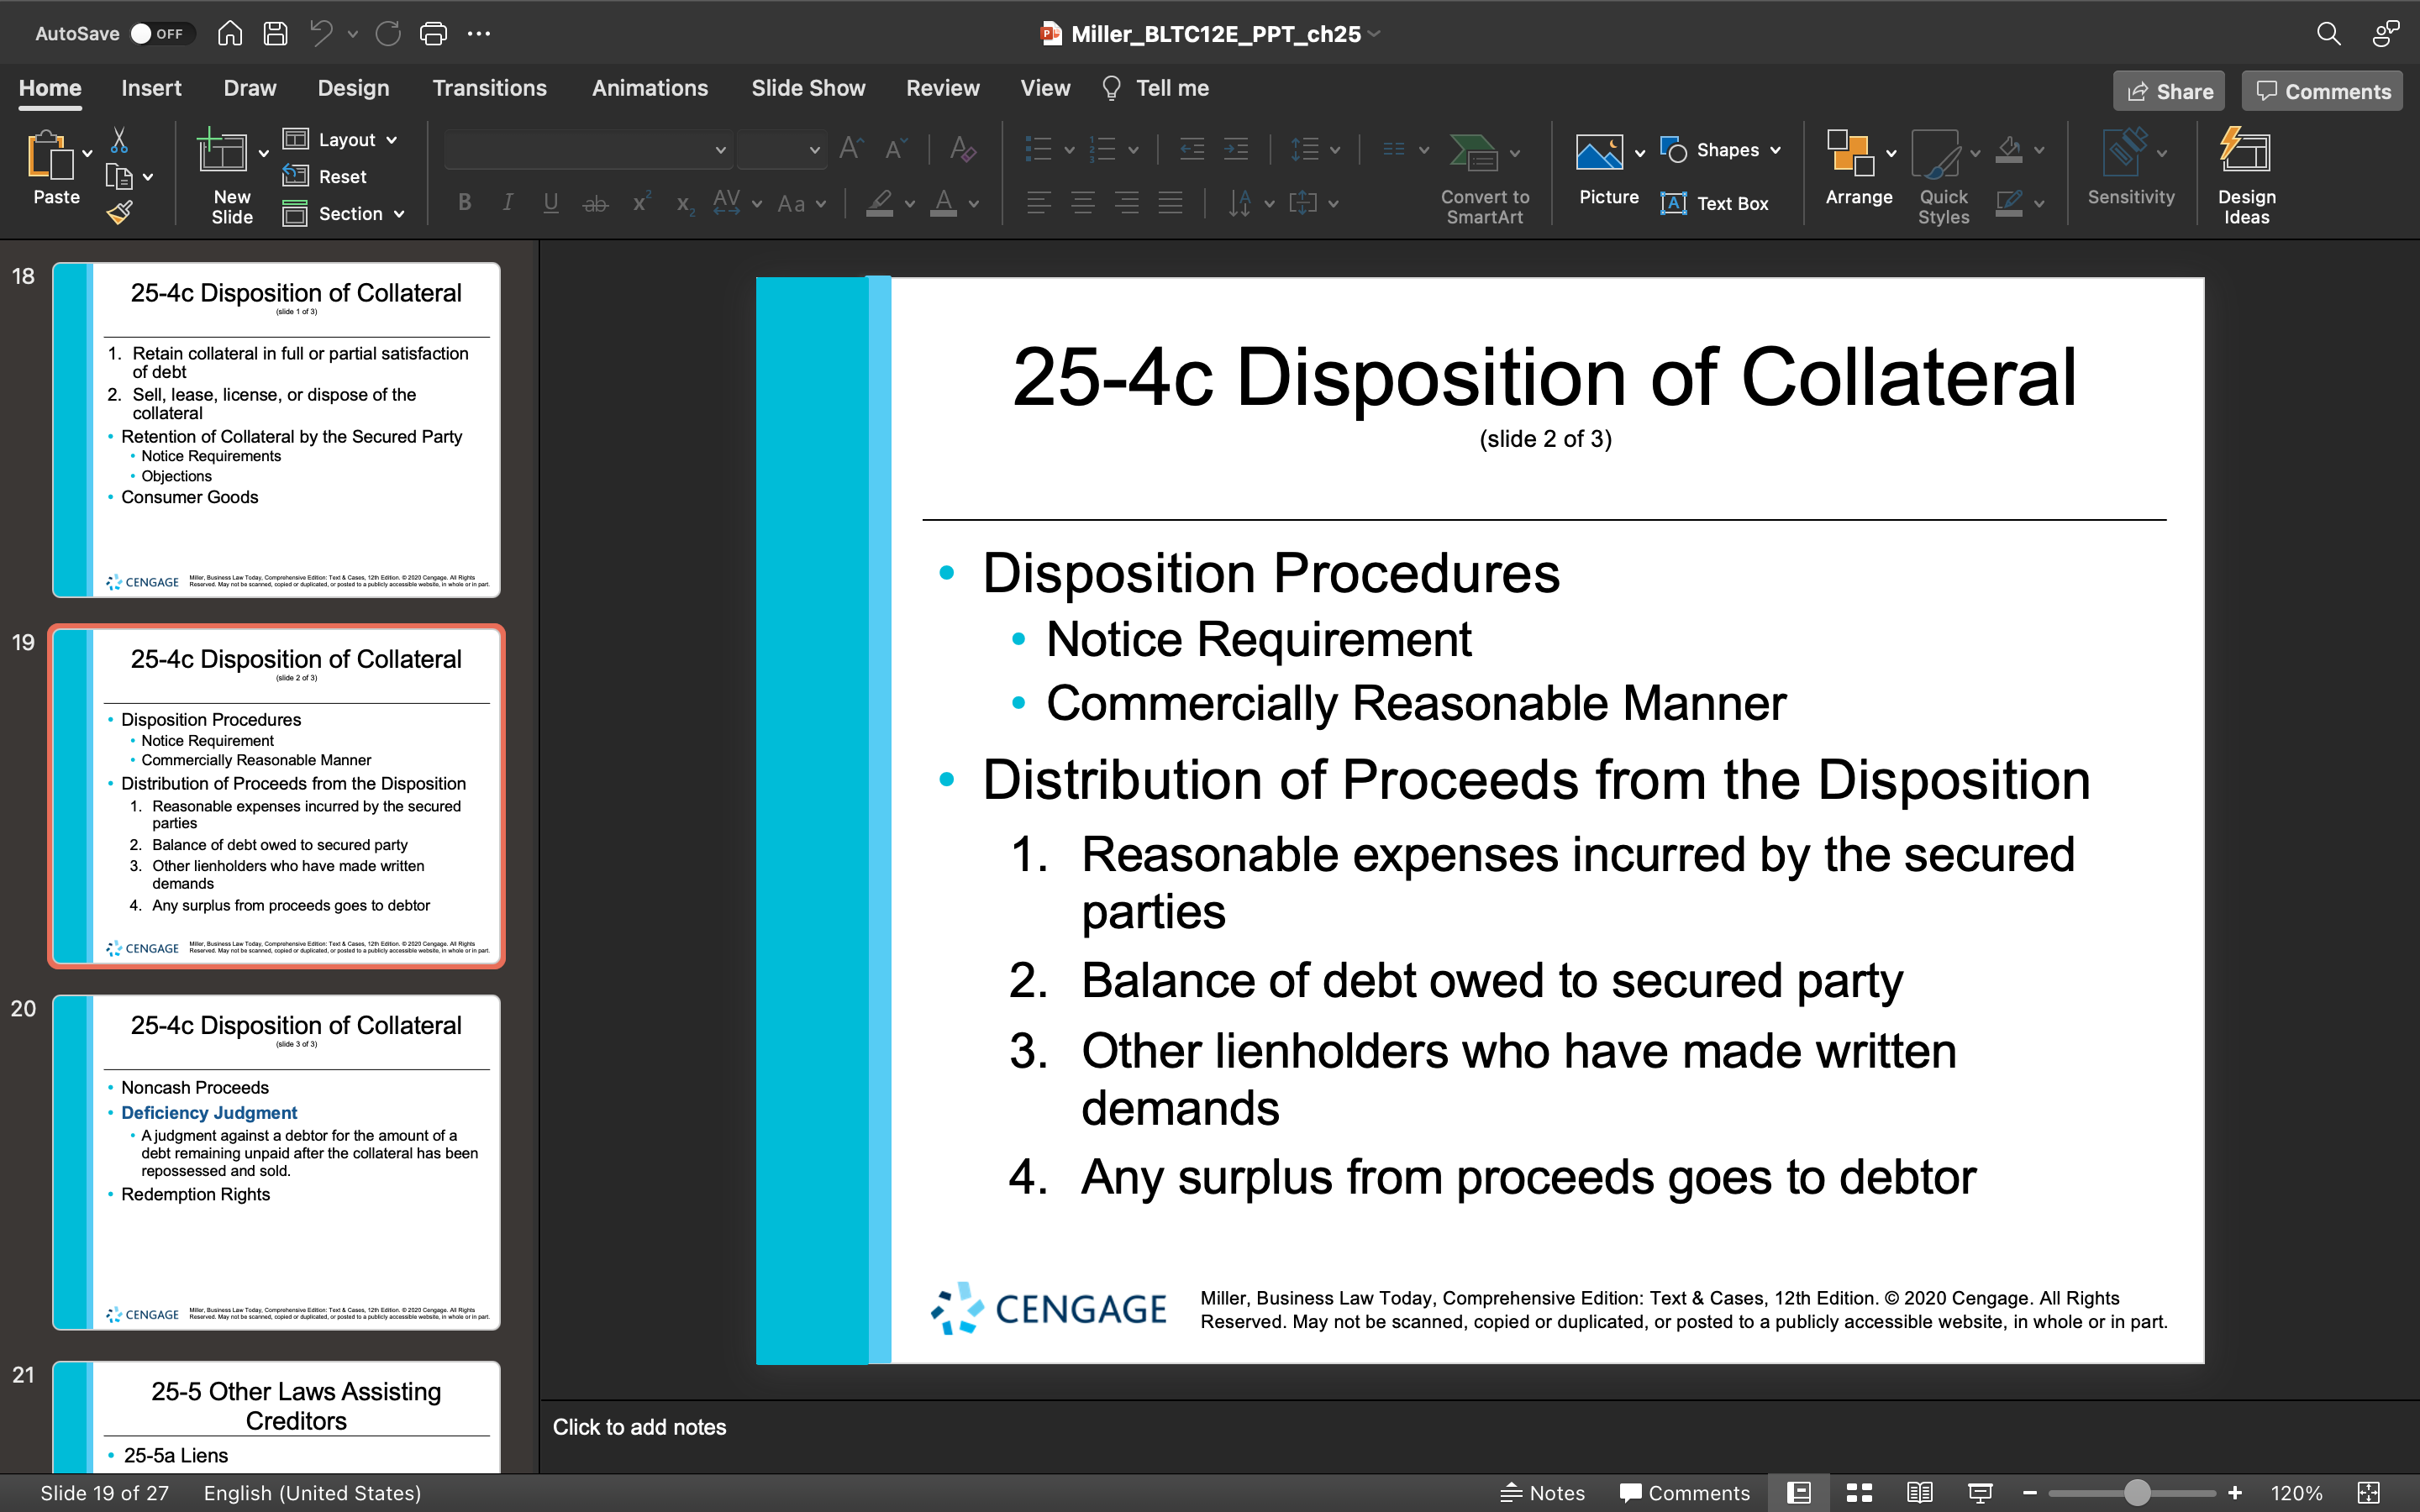
Task: Zoom in with the plus icon
Action: [2235, 1493]
